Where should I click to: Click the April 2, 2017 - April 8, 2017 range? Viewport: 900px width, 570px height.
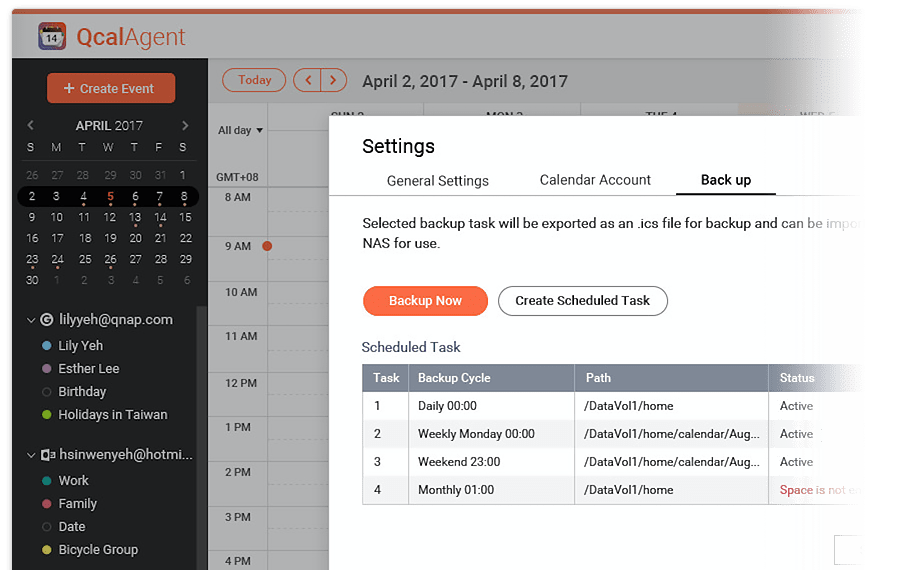tap(464, 81)
